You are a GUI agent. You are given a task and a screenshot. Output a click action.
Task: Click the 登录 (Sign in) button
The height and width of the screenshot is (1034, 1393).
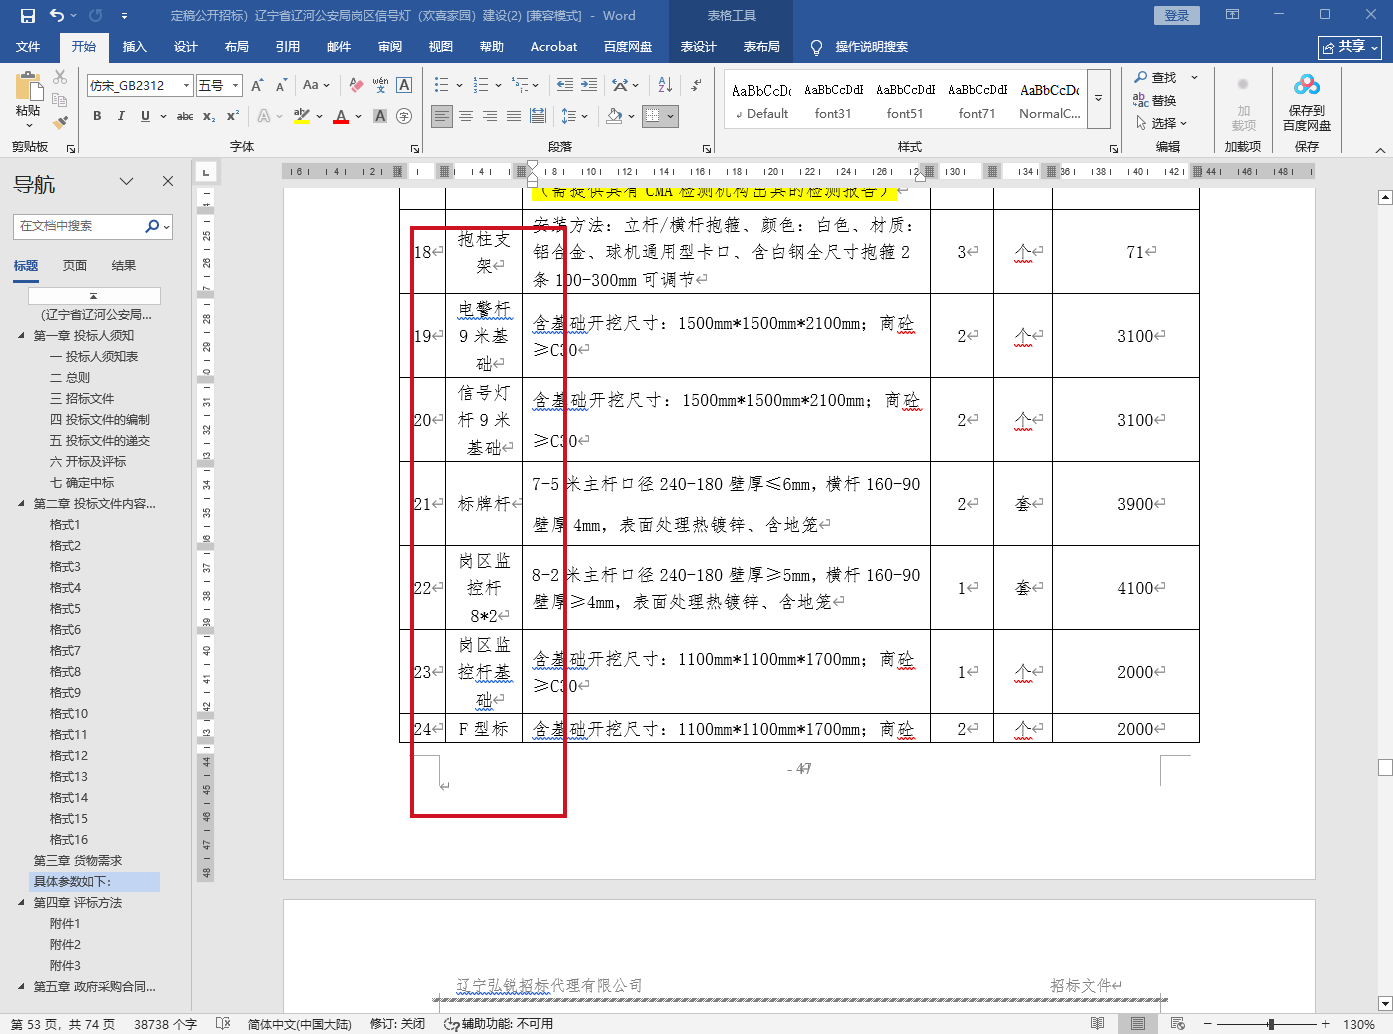click(x=1177, y=15)
